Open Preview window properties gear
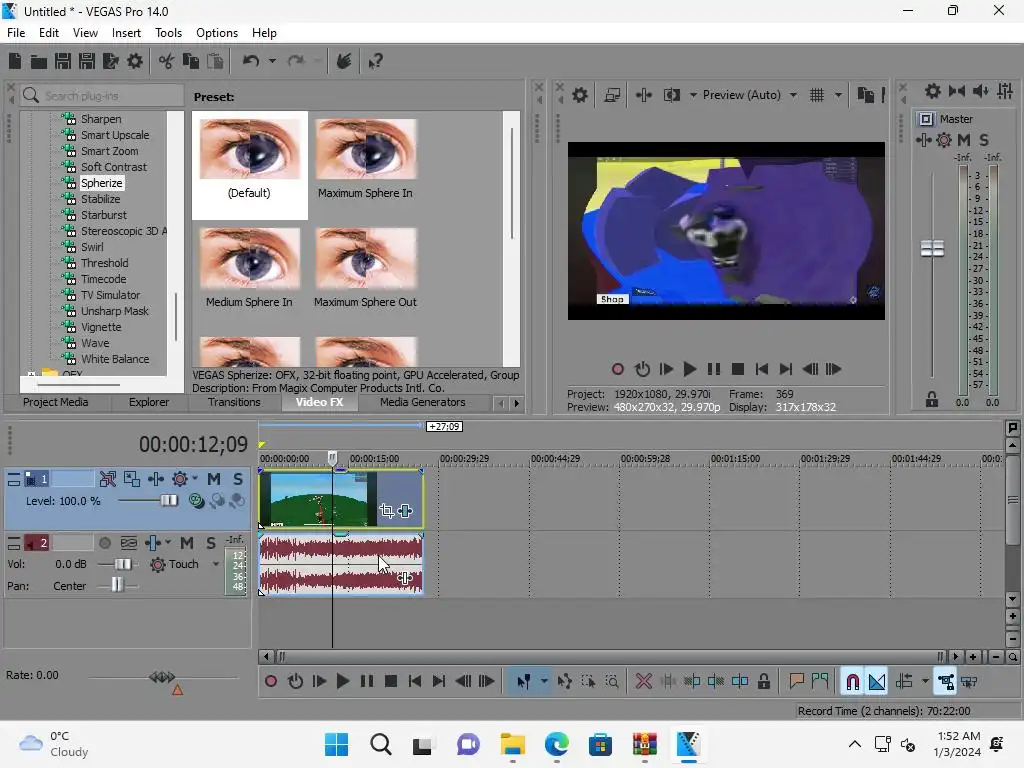This screenshot has height=768, width=1024. coord(580,95)
